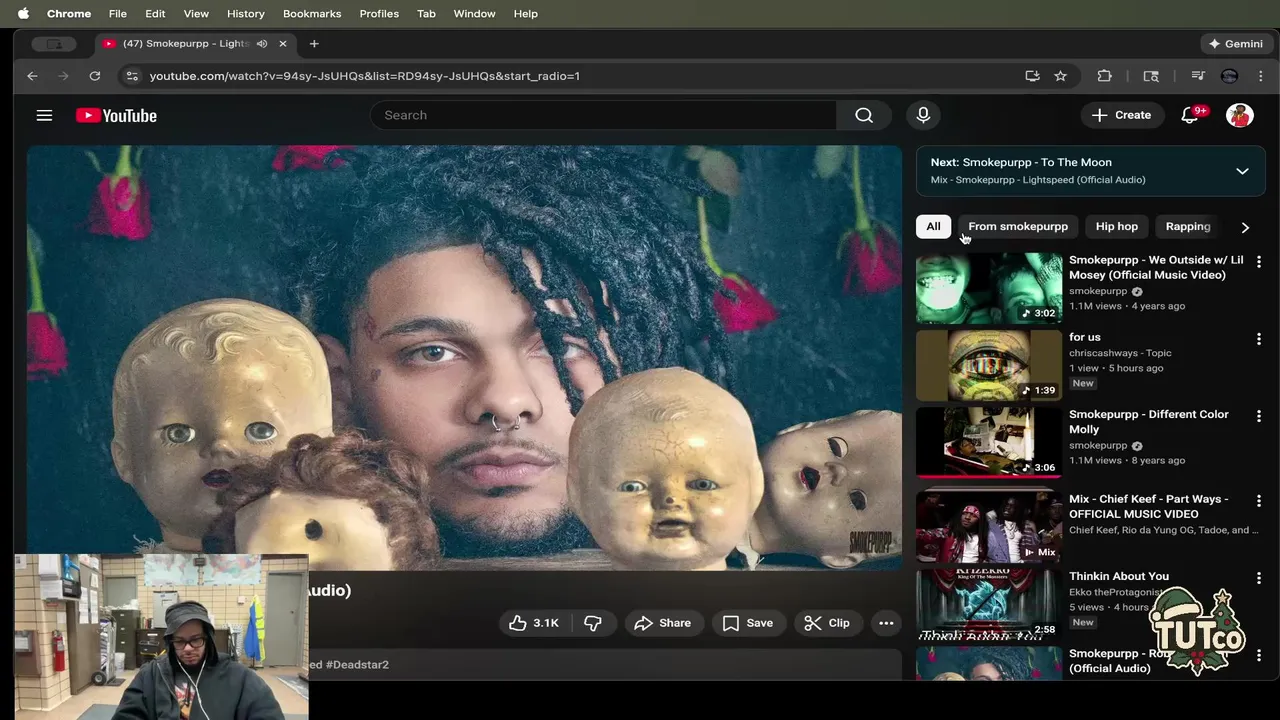The width and height of the screenshot is (1280, 720).
Task: Open the notifications bell
Action: tap(1190, 115)
